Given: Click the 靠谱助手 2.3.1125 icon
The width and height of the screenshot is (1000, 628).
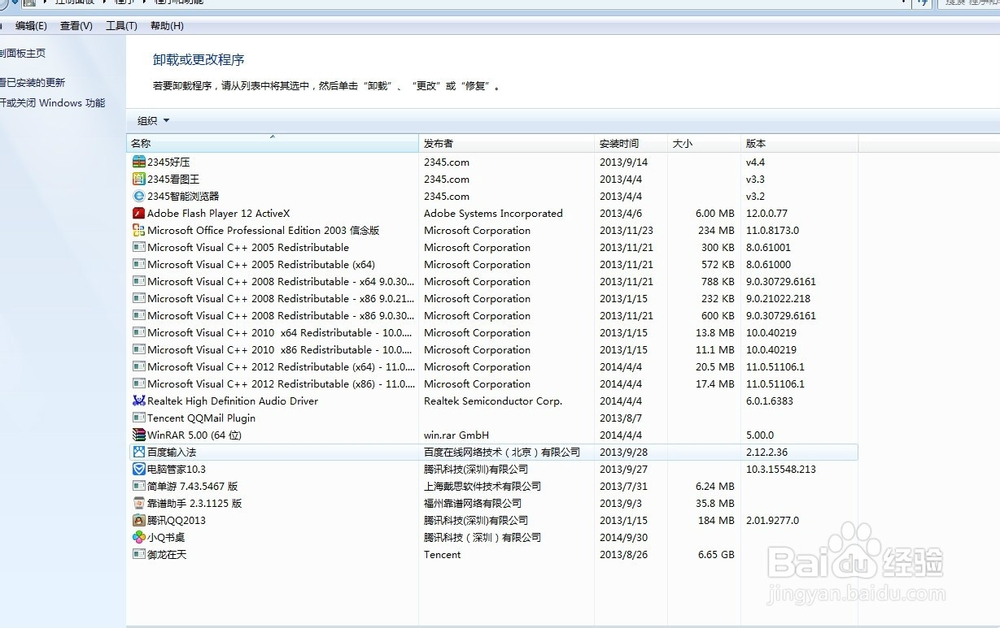Looking at the screenshot, I should click(x=138, y=503).
